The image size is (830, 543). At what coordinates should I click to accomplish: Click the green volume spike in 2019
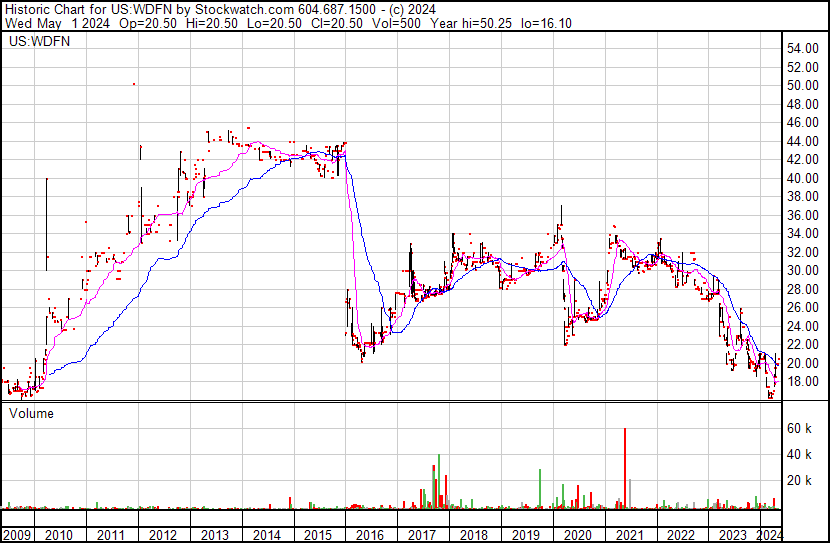[x=540, y=489]
